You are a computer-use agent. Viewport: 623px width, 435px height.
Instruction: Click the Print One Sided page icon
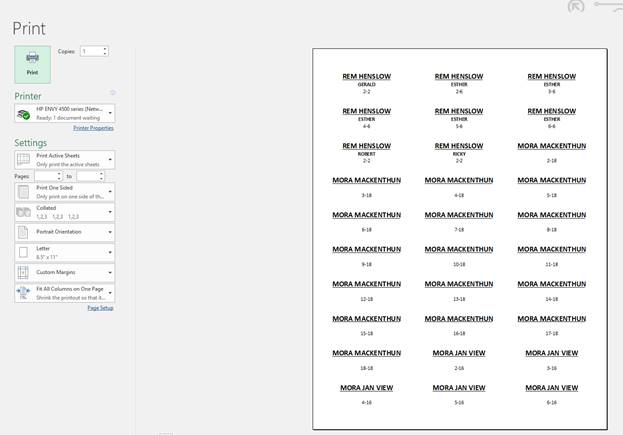pyautogui.click(x=23, y=192)
